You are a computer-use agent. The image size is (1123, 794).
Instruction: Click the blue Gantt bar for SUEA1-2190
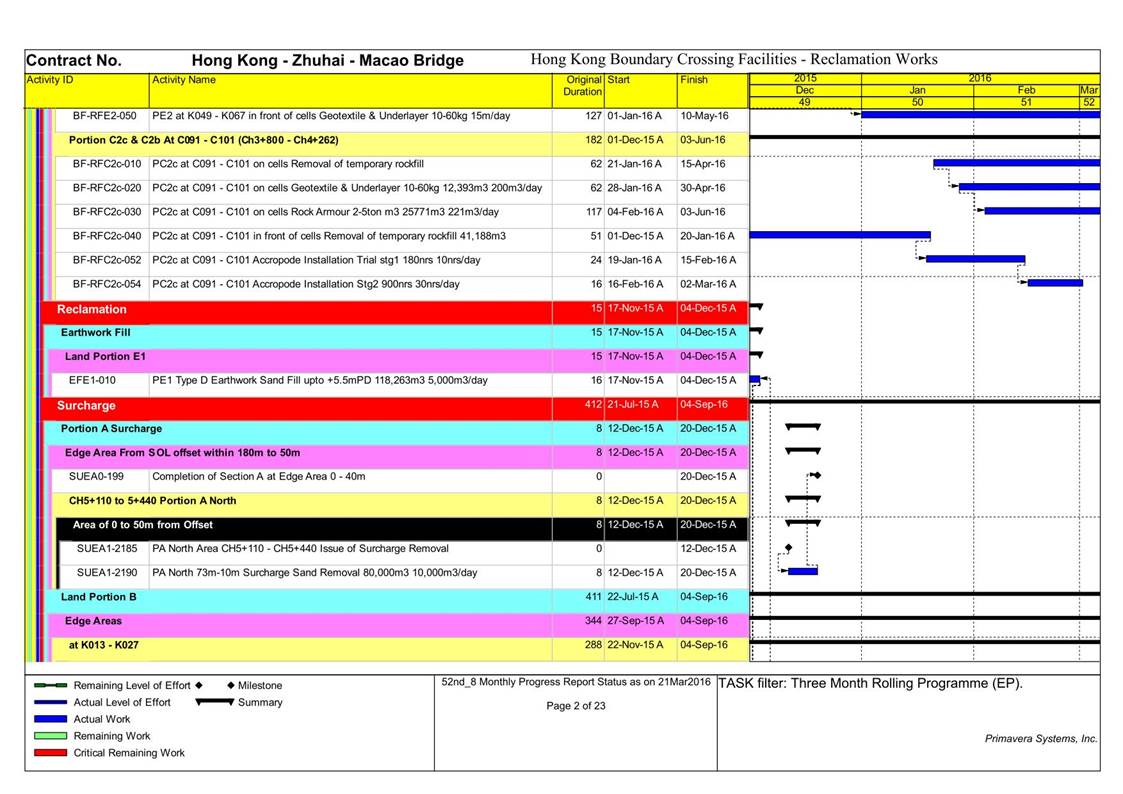(x=803, y=571)
